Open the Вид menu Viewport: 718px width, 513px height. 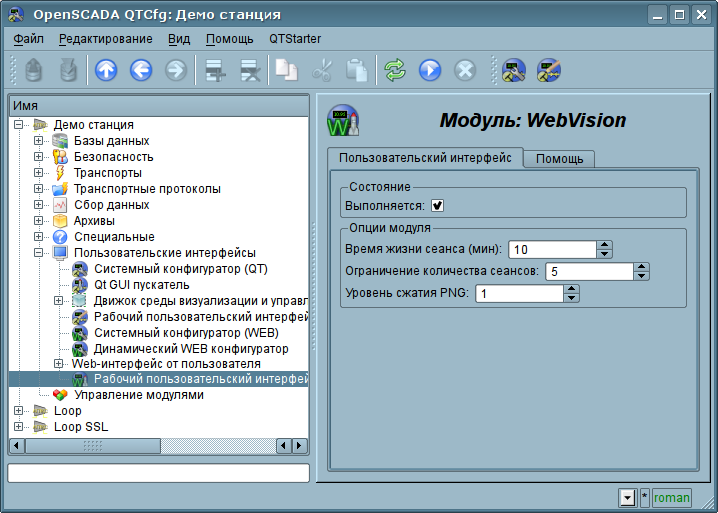[x=179, y=39]
